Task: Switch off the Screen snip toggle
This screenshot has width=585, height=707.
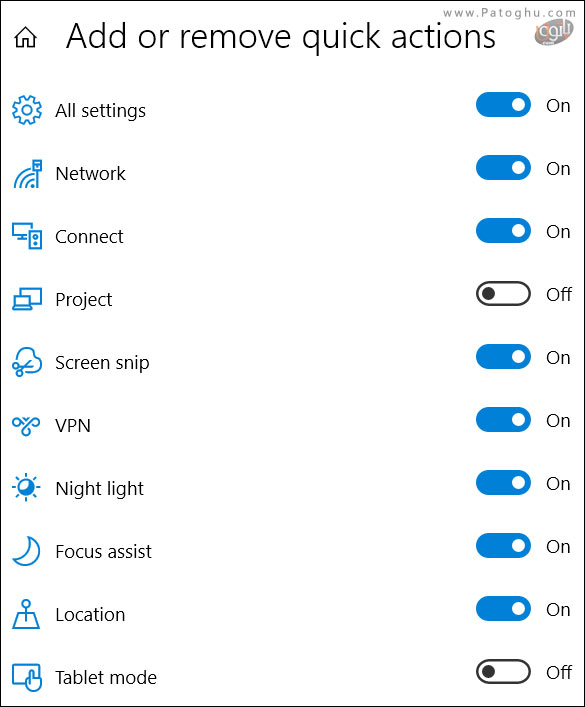Action: [x=503, y=357]
